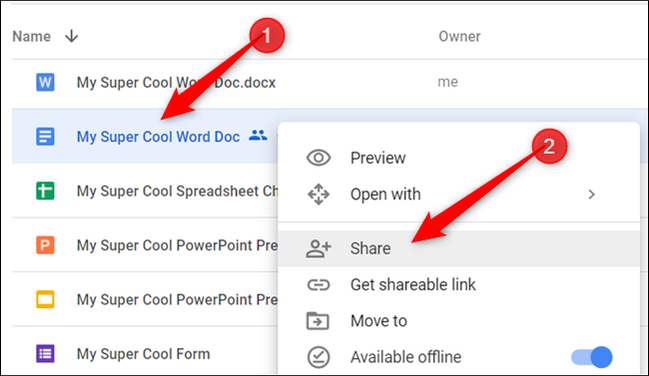Screen dimensions: 649x376
Task: Click the Available offline menu label
Action: [x=406, y=357]
